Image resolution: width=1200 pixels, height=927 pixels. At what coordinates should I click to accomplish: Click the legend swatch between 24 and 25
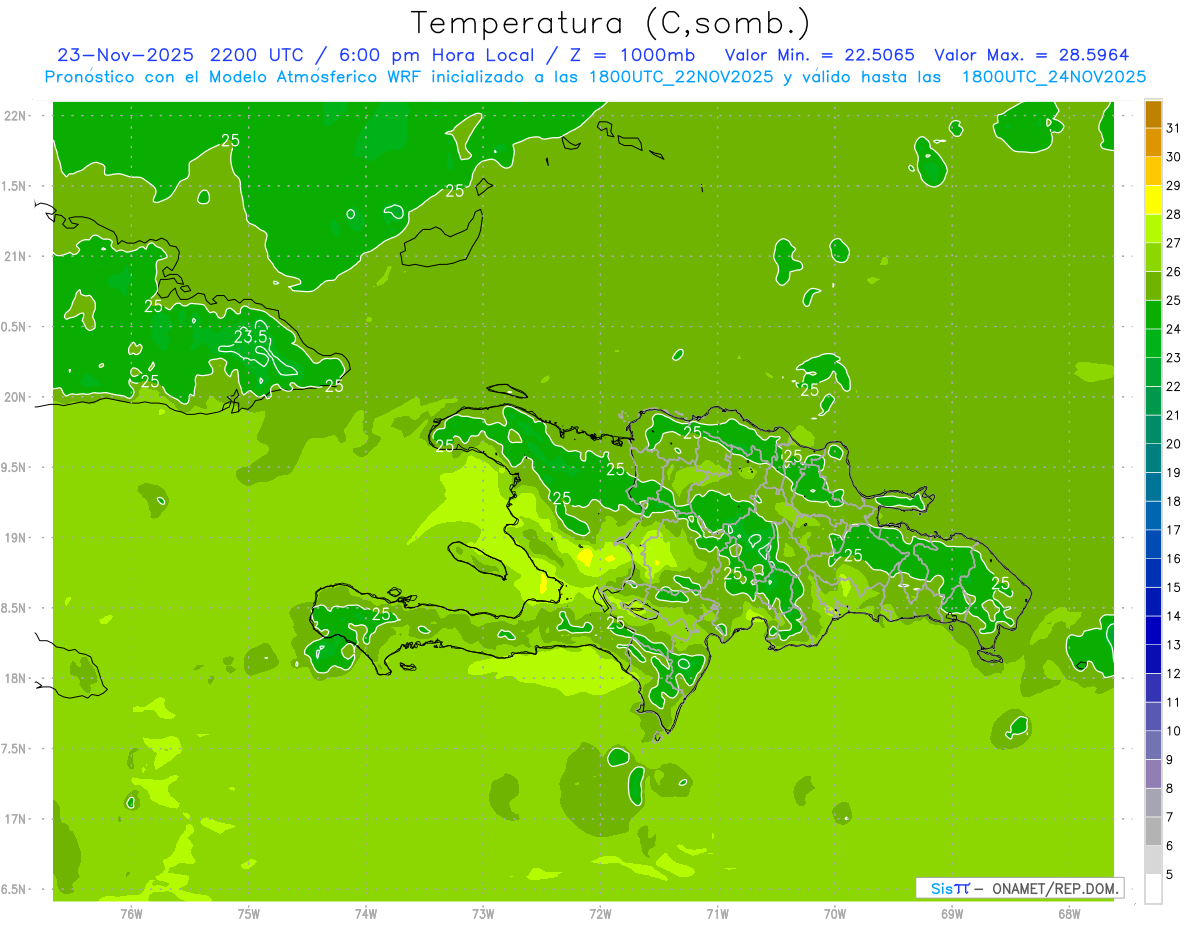point(1153,314)
